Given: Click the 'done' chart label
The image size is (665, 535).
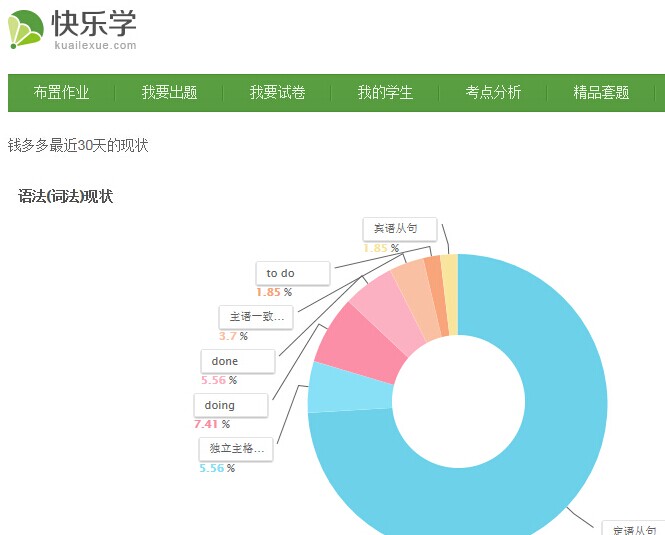Looking at the screenshot, I should (x=237, y=361).
